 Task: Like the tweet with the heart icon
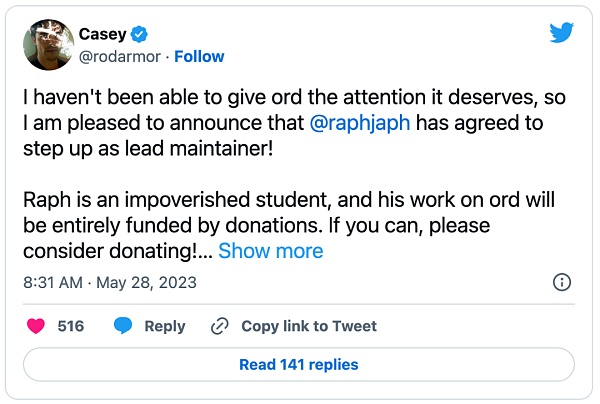36,326
